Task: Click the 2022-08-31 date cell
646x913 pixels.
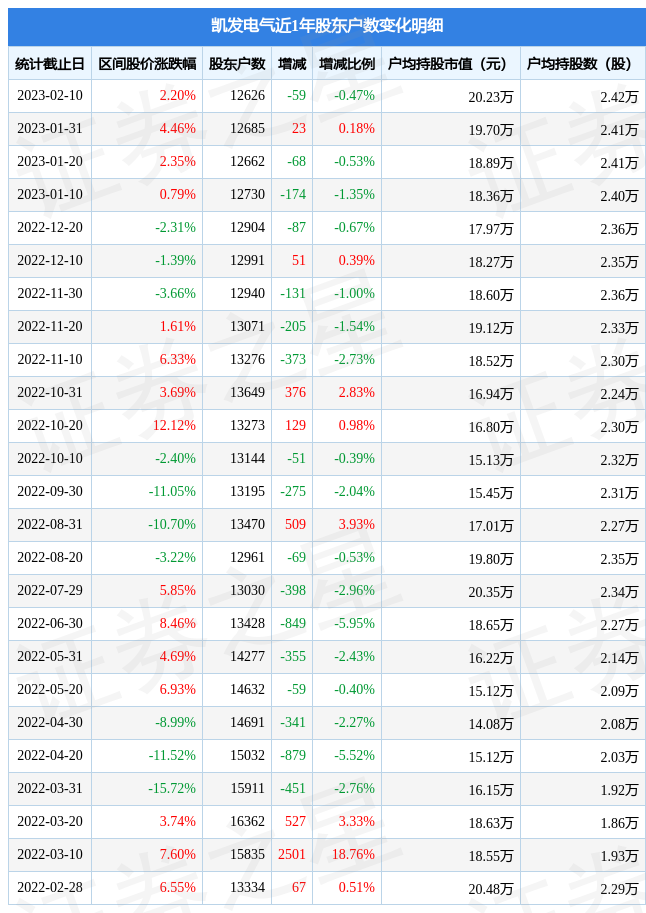Action: pyautogui.click(x=50, y=524)
